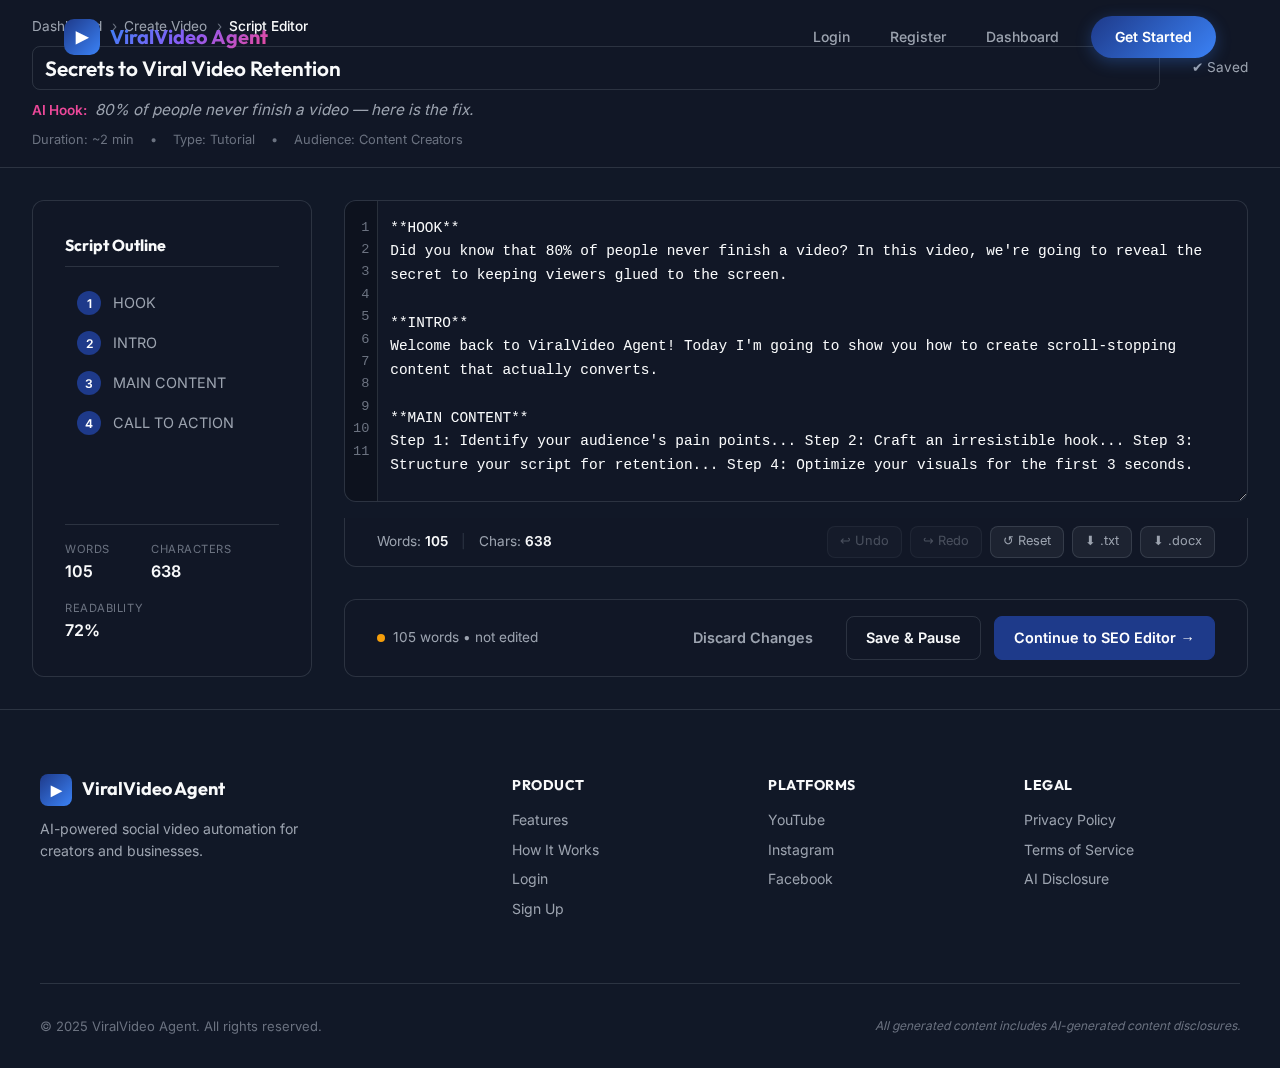Open Login in top navigation
Screen dimensions: 1280x1068
click(x=831, y=37)
